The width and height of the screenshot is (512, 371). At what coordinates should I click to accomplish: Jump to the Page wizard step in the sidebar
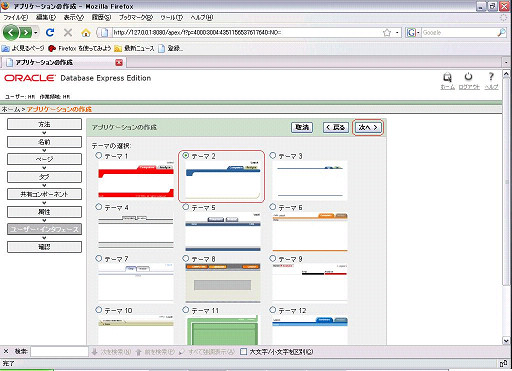(x=44, y=159)
